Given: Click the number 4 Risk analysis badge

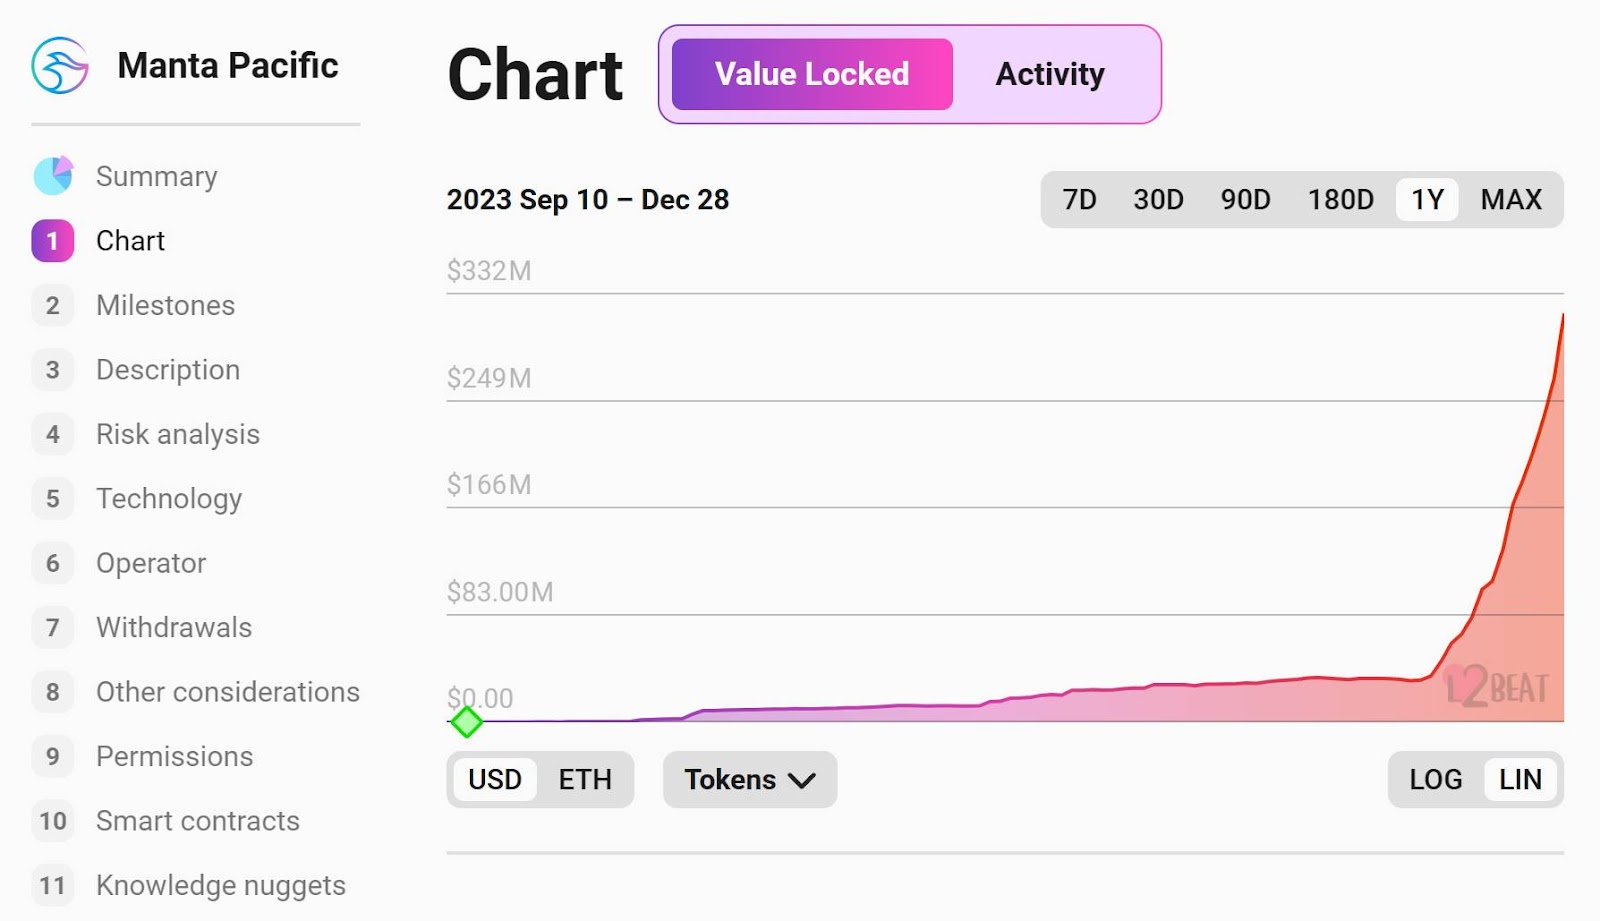Looking at the screenshot, I should [x=53, y=434].
